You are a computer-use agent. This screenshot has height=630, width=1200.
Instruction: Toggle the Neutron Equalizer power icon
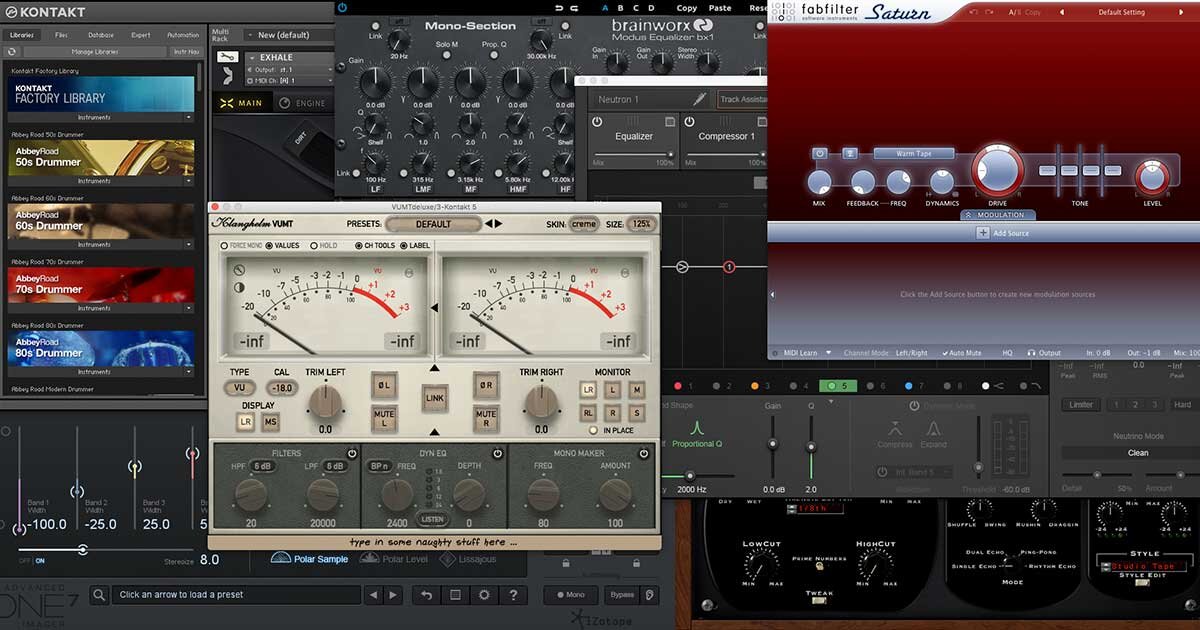[598, 122]
